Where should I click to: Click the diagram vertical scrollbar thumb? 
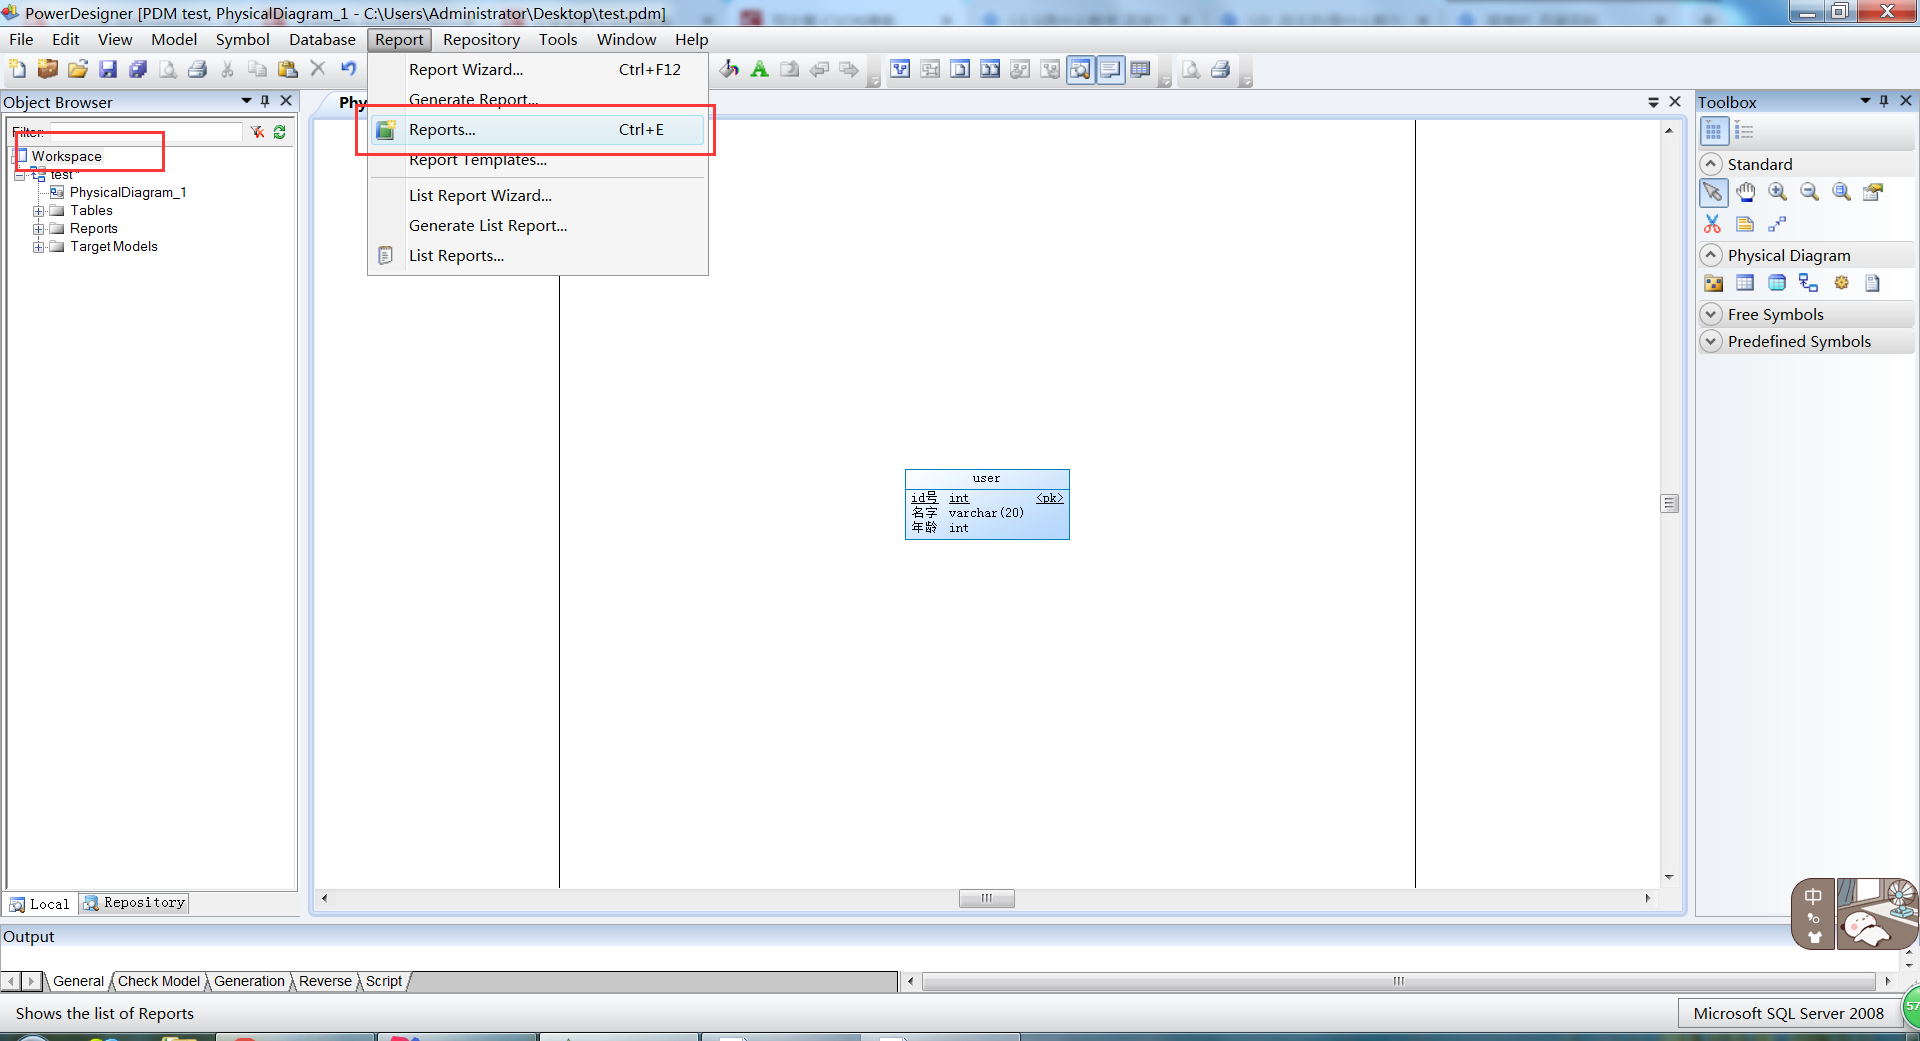click(x=1669, y=503)
